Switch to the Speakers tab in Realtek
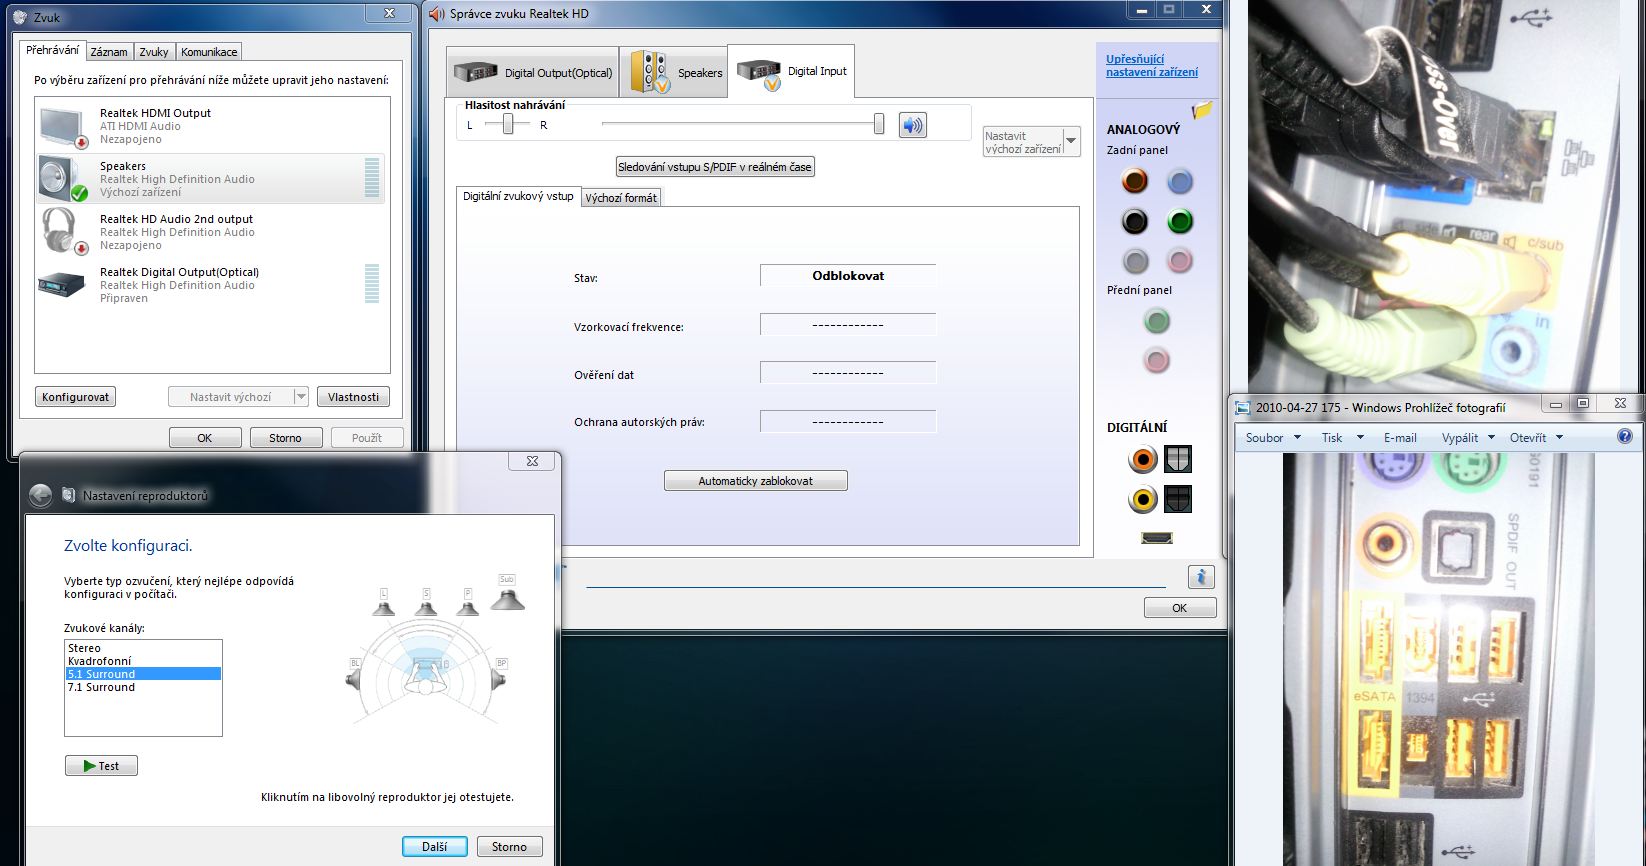 674,72
